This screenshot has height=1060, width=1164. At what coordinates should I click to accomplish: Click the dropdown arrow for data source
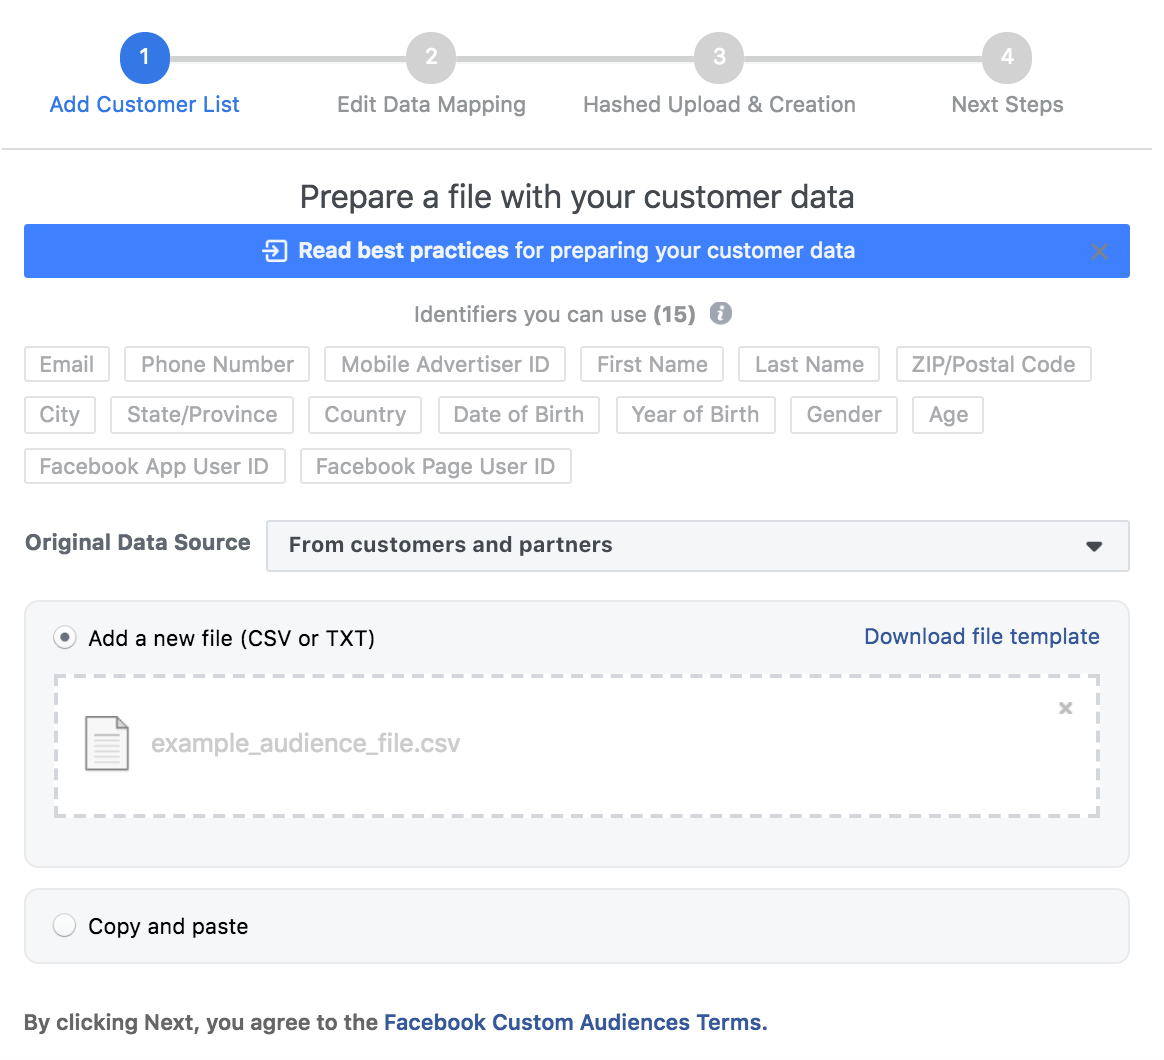[x=1094, y=546]
